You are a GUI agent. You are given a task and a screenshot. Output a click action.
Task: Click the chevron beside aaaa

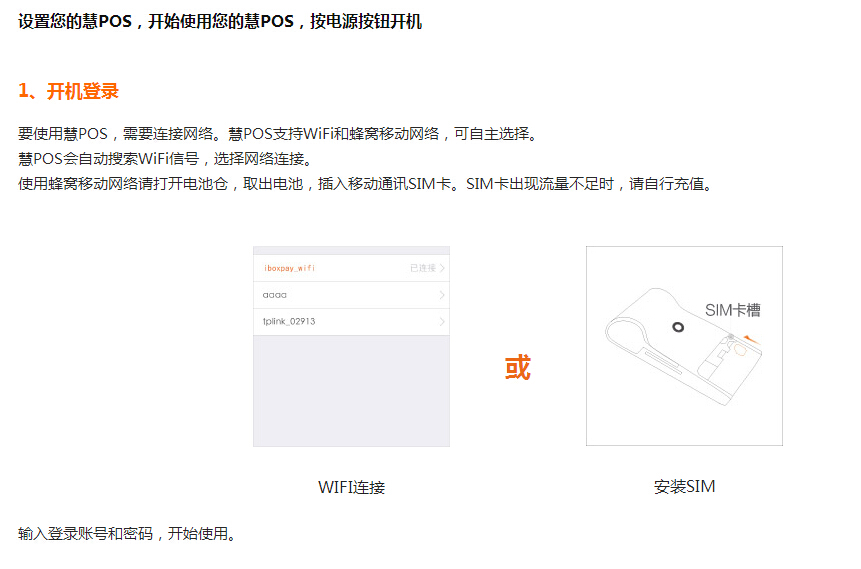442,295
